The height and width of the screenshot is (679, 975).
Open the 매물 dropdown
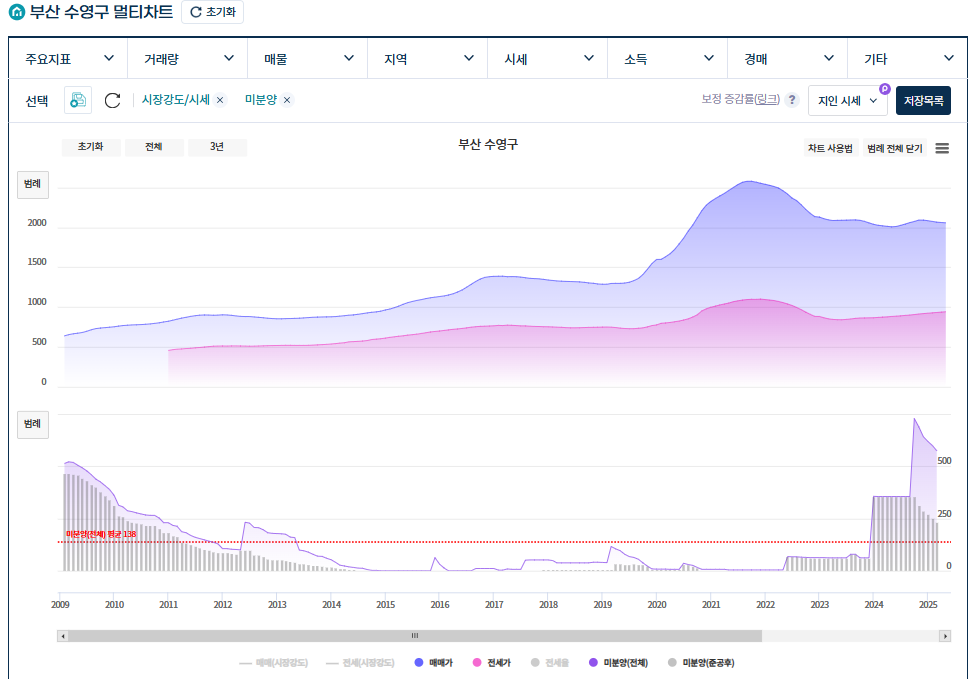pos(308,58)
